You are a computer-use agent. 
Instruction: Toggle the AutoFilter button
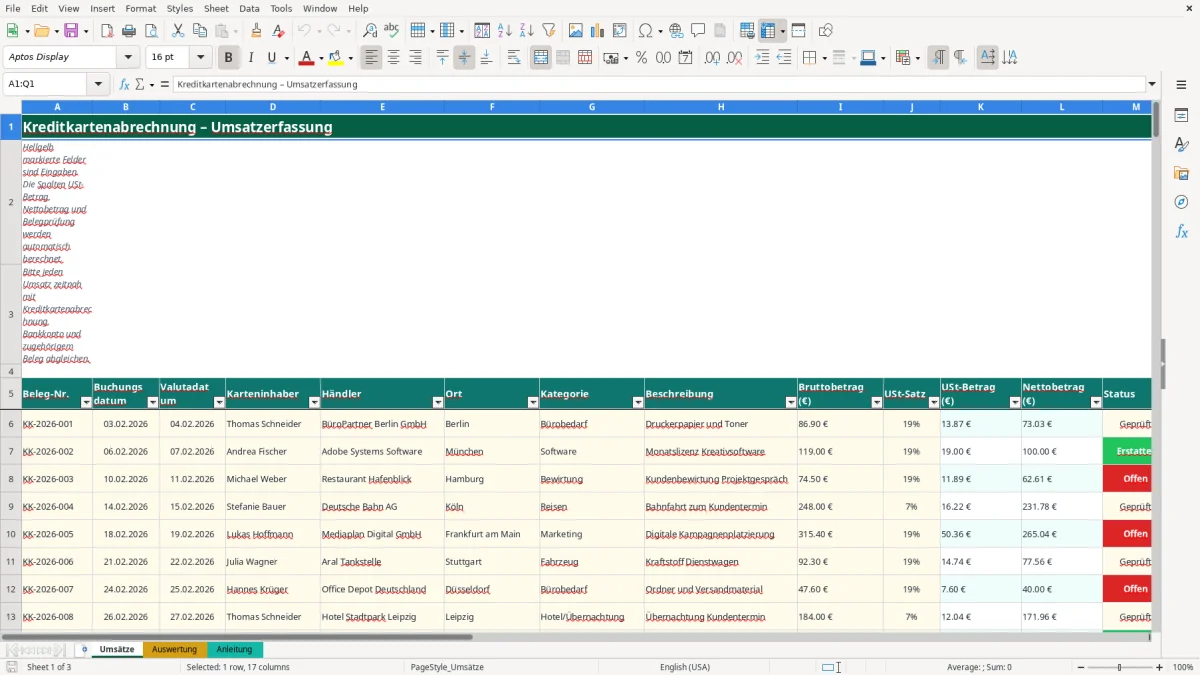click(549, 31)
